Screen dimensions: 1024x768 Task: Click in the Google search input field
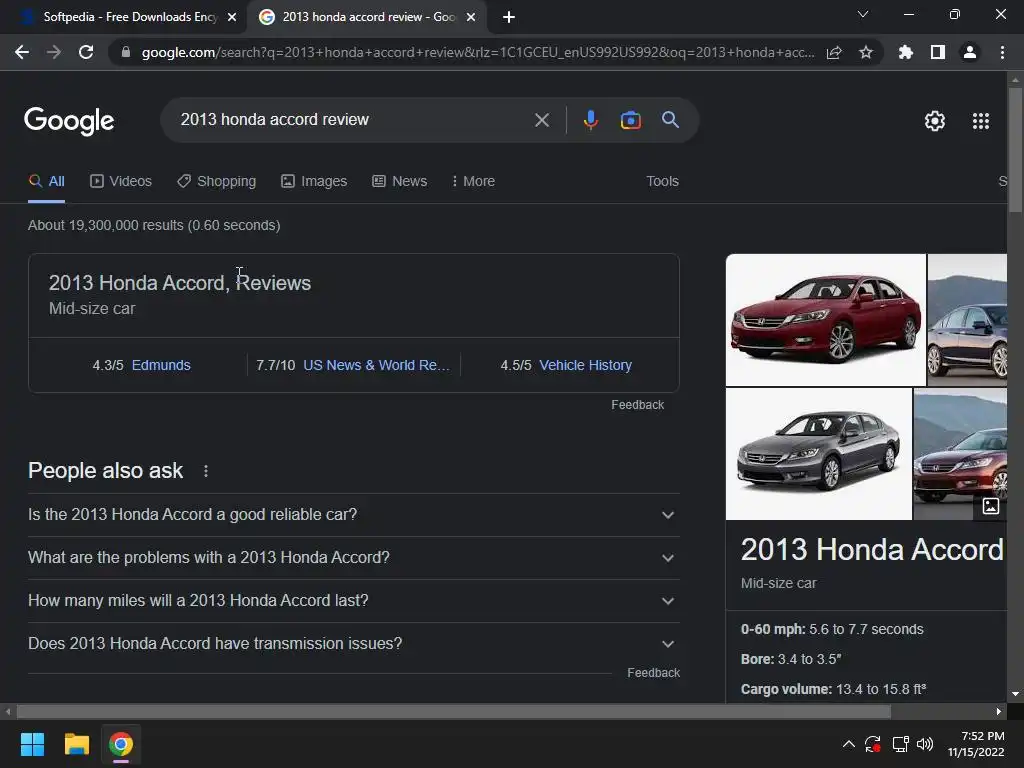(x=353, y=120)
